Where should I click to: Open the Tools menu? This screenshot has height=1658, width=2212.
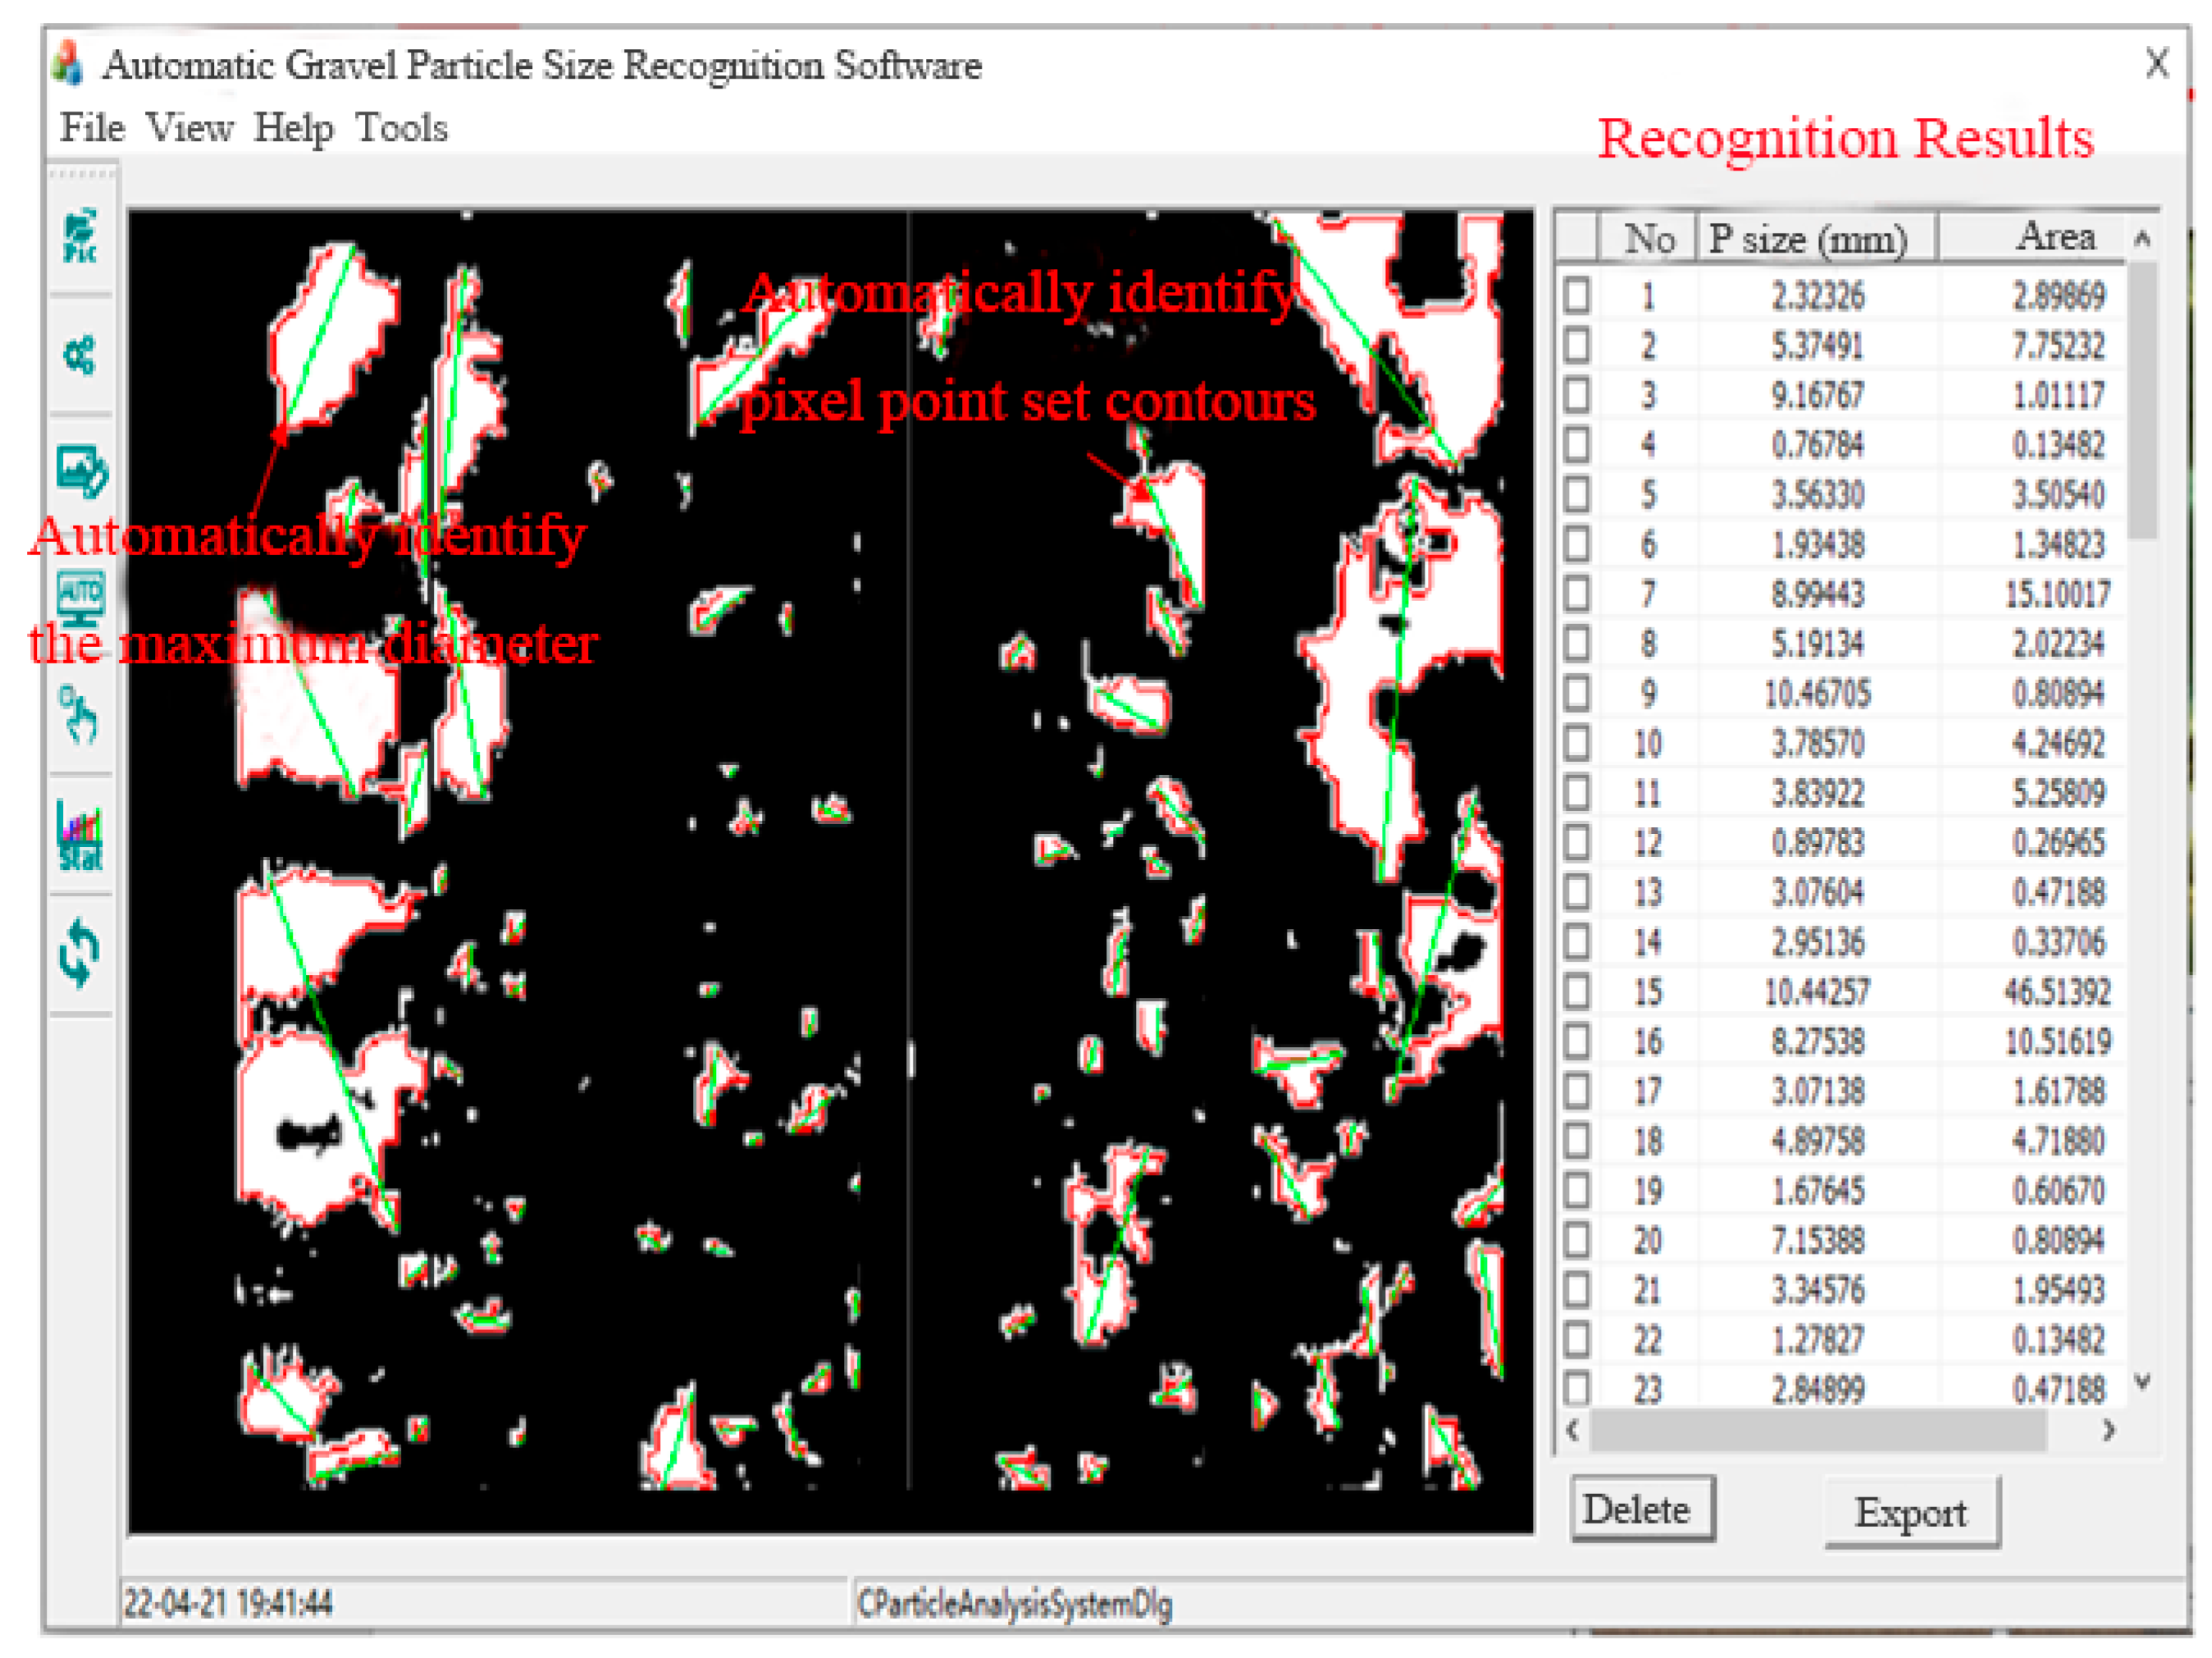[x=401, y=128]
